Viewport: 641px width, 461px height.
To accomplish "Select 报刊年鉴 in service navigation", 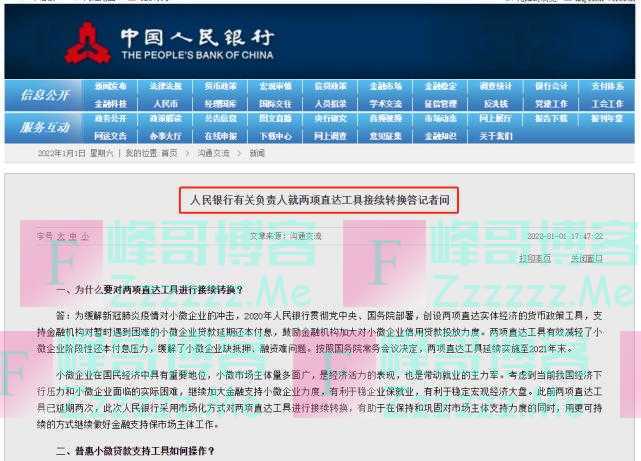I will tap(607, 119).
